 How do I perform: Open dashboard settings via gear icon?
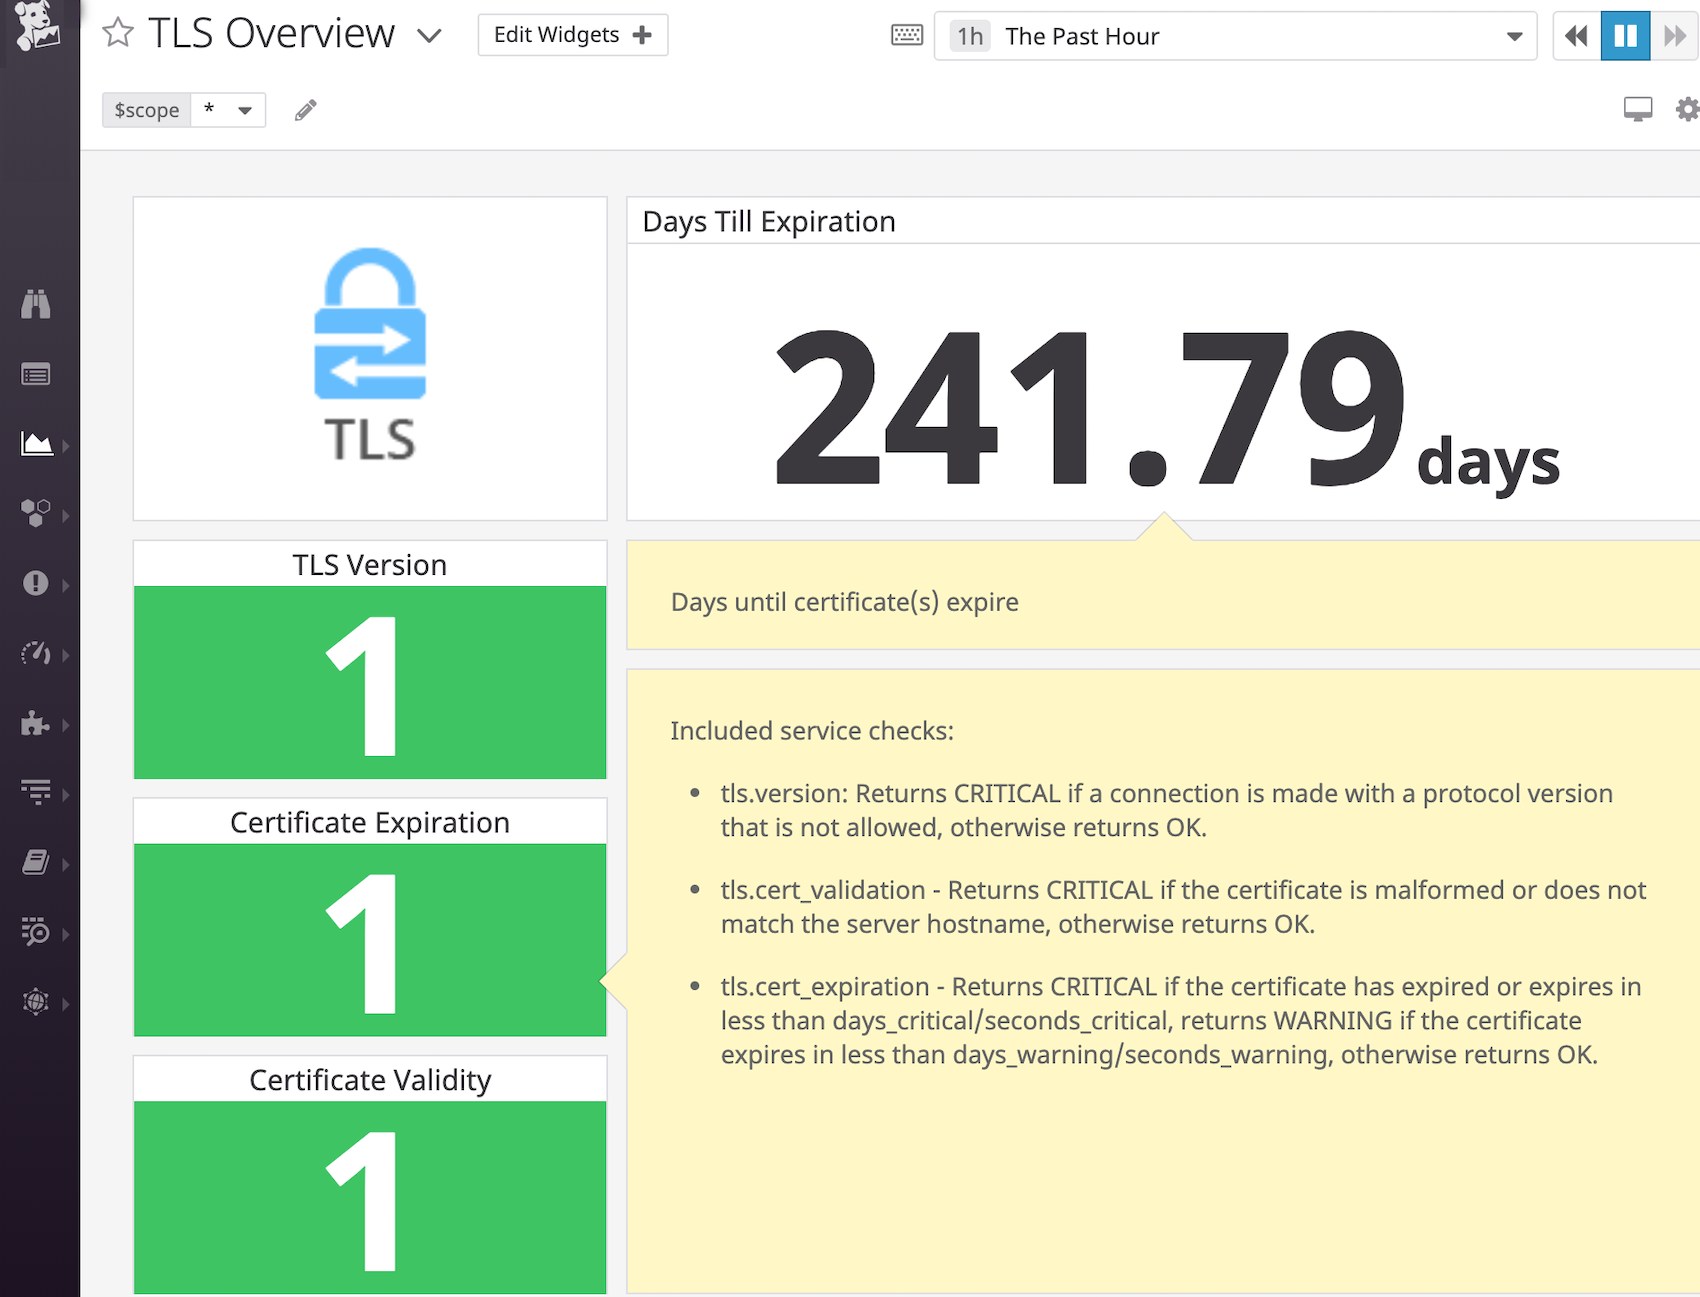point(1688,108)
